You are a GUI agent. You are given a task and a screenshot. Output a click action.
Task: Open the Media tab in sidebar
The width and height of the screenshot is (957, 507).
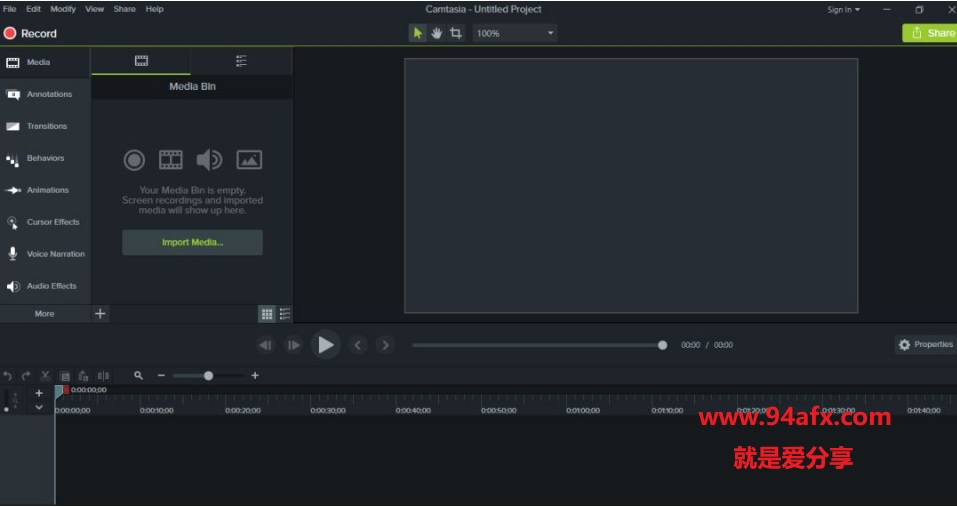tap(45, 62)
